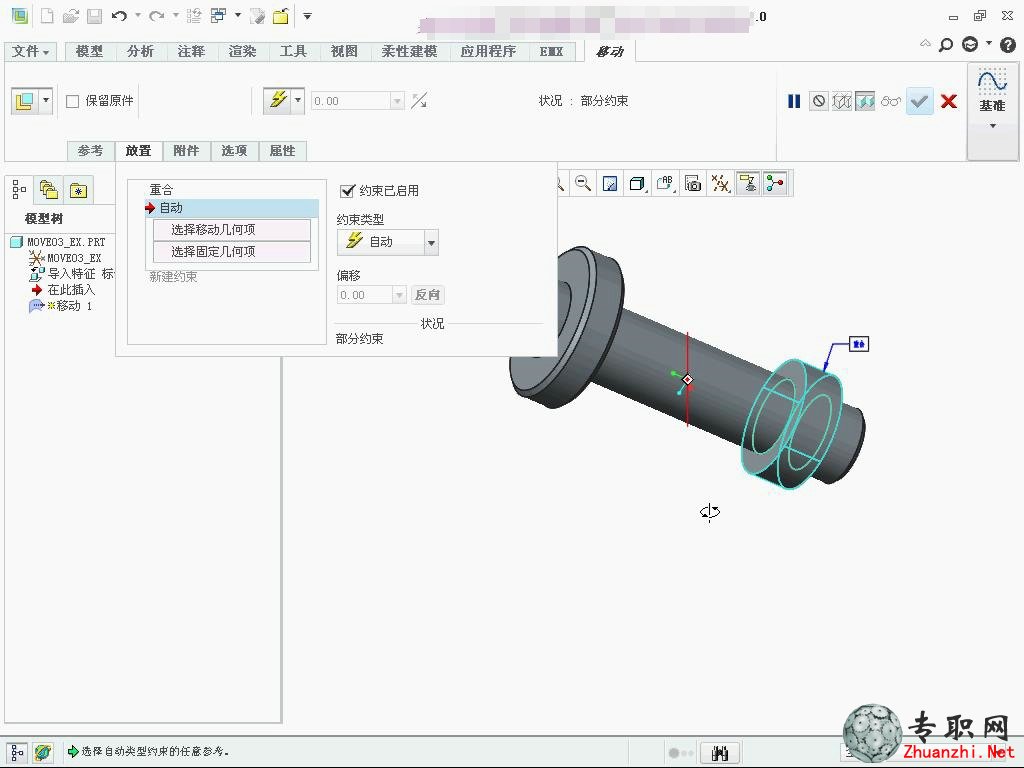Switch to the 视图 ribbon tab
This screenshot has width=1024, height=768.
[344, 51]
